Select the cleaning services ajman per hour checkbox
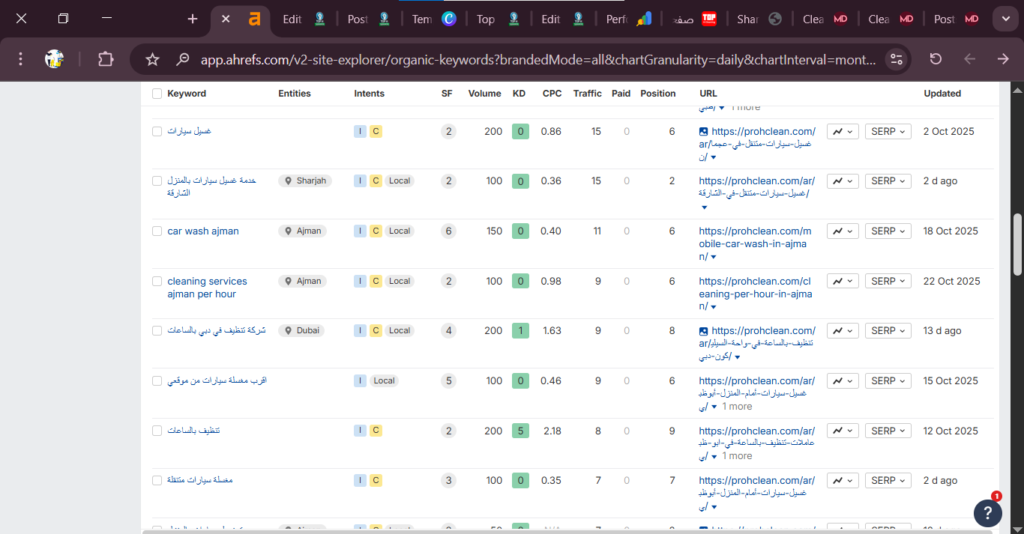The image size is (1024, 534). (x=157, y=281)
